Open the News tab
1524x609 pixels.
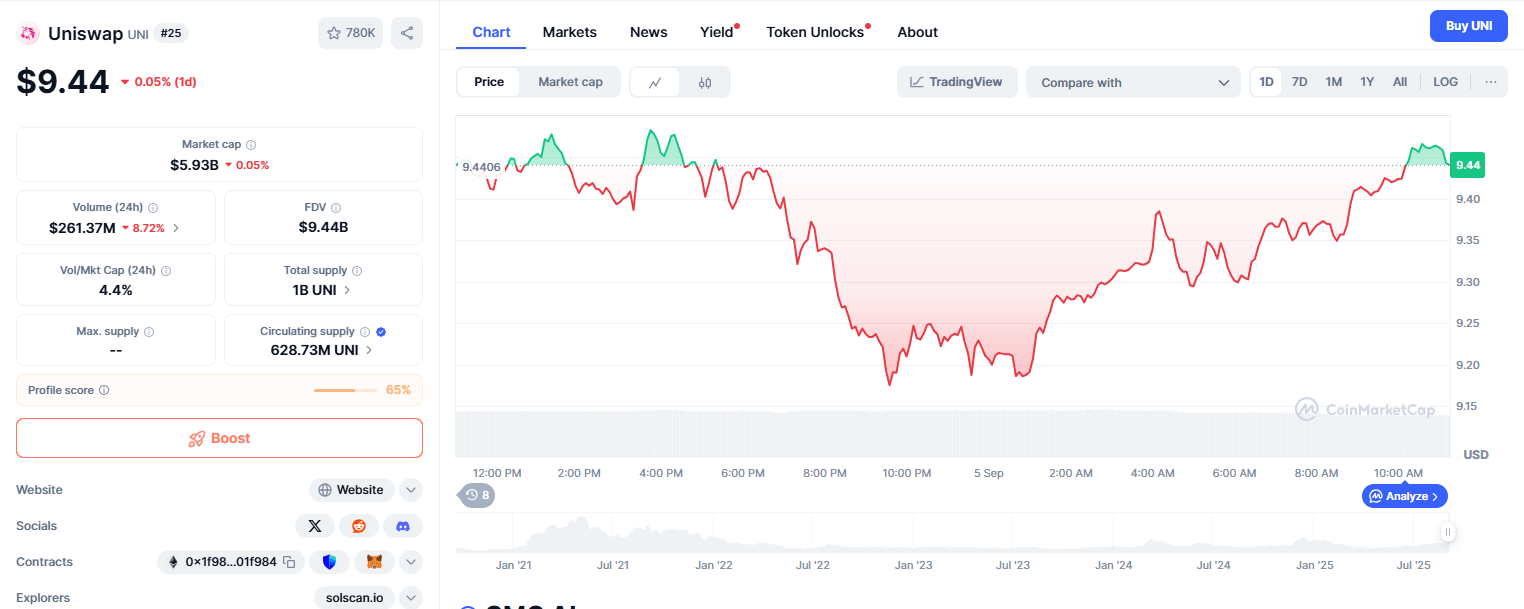[649, 32]
